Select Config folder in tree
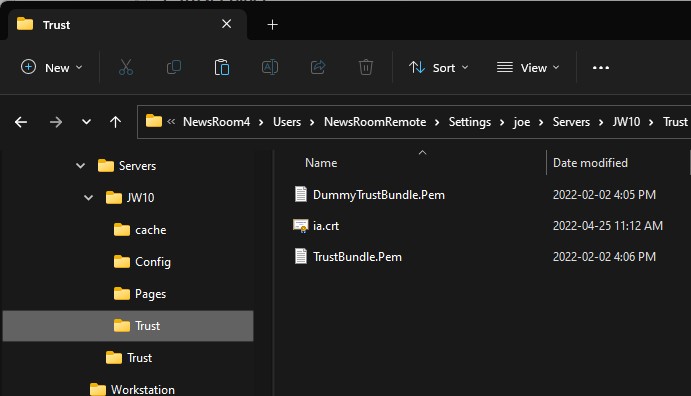 [x=142, y=262]
